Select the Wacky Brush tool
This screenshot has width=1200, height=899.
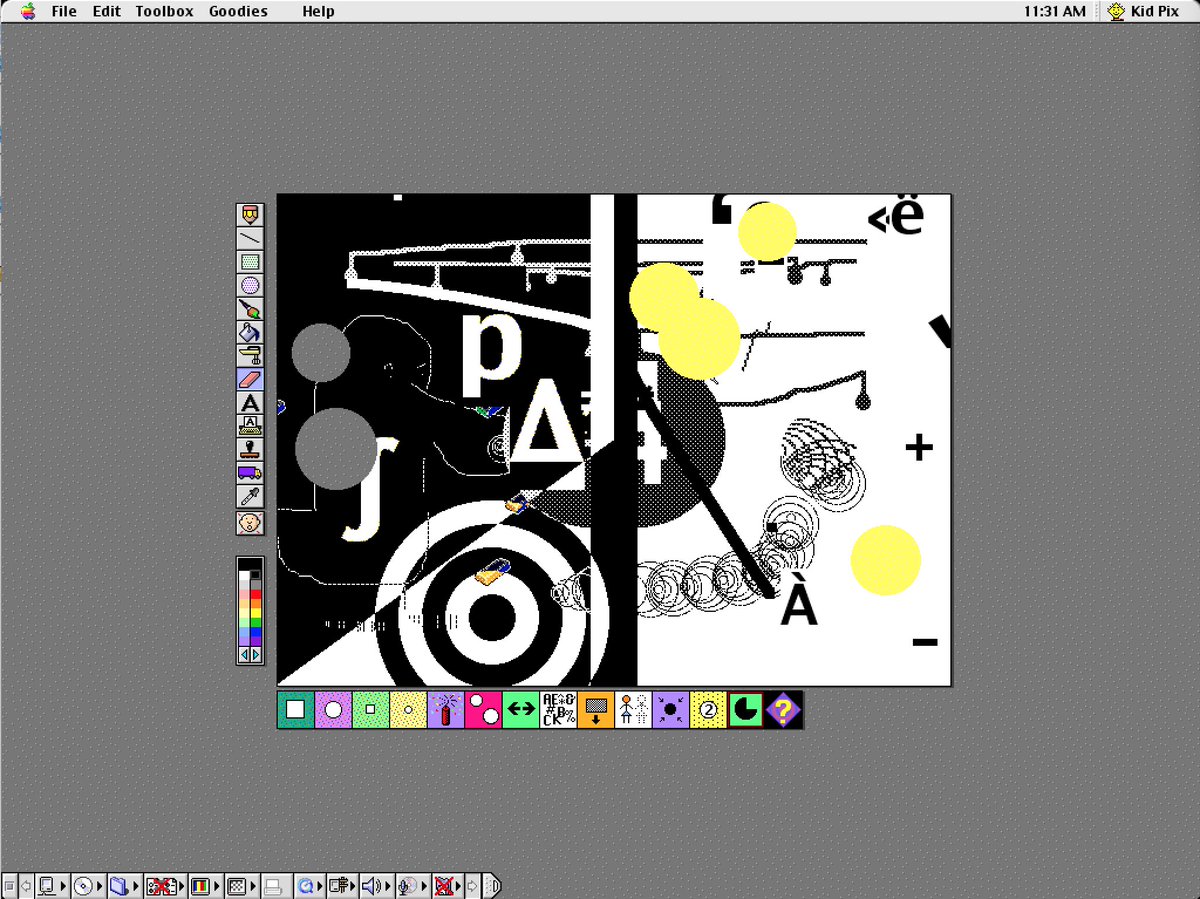pos(250,310)
